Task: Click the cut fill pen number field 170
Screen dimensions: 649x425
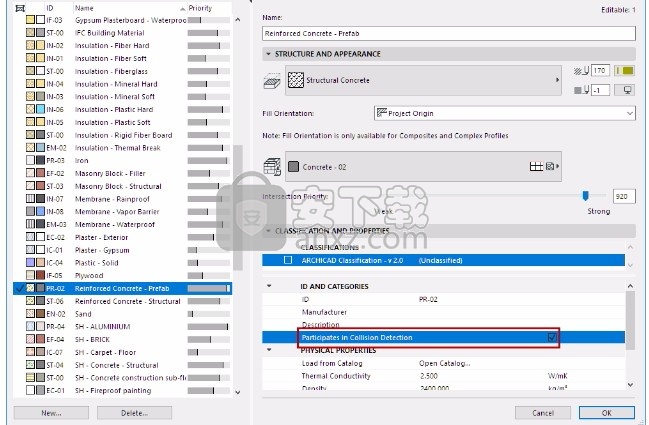Action: 600,71
